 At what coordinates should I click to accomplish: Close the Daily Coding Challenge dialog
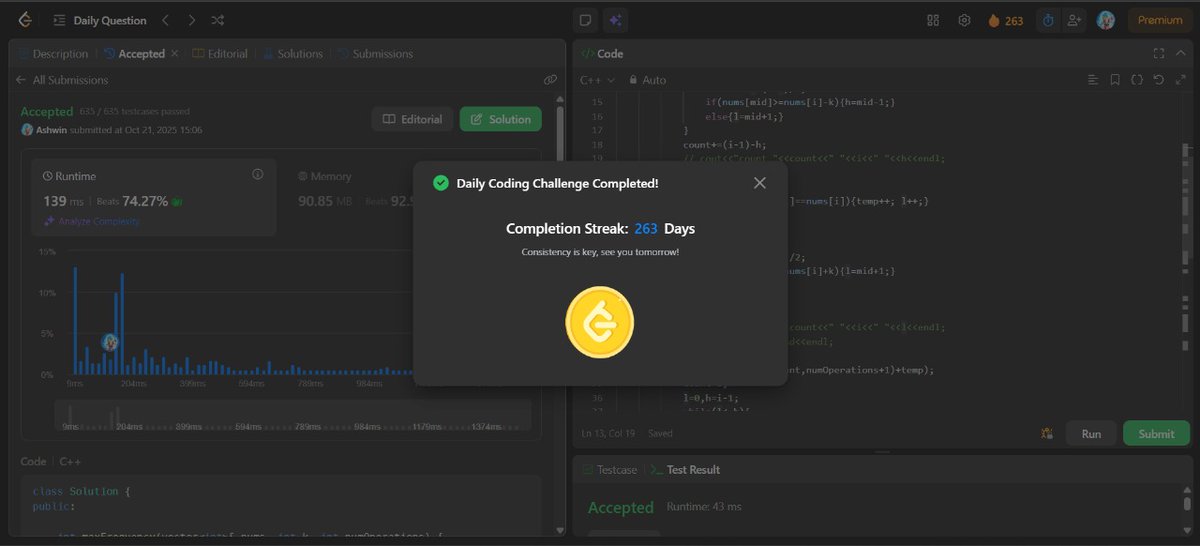click(x=760, y=183)
